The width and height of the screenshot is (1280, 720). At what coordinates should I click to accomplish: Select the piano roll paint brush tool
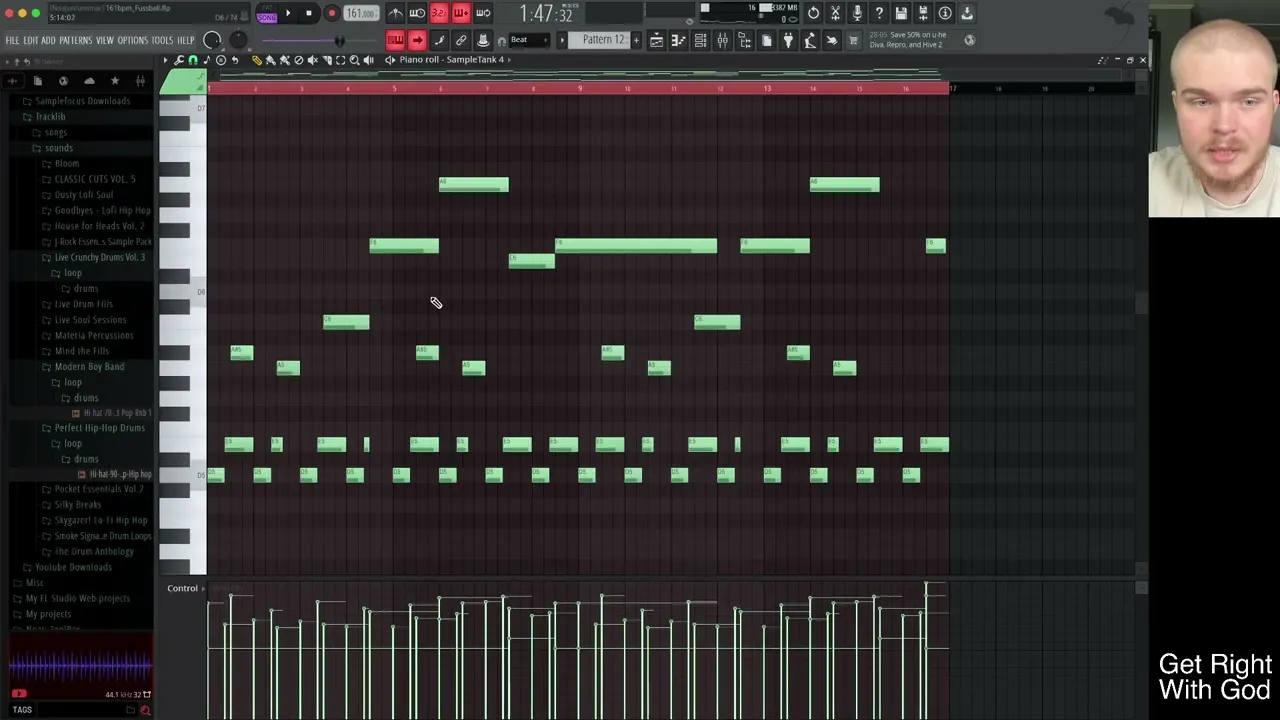coord(270,60)
